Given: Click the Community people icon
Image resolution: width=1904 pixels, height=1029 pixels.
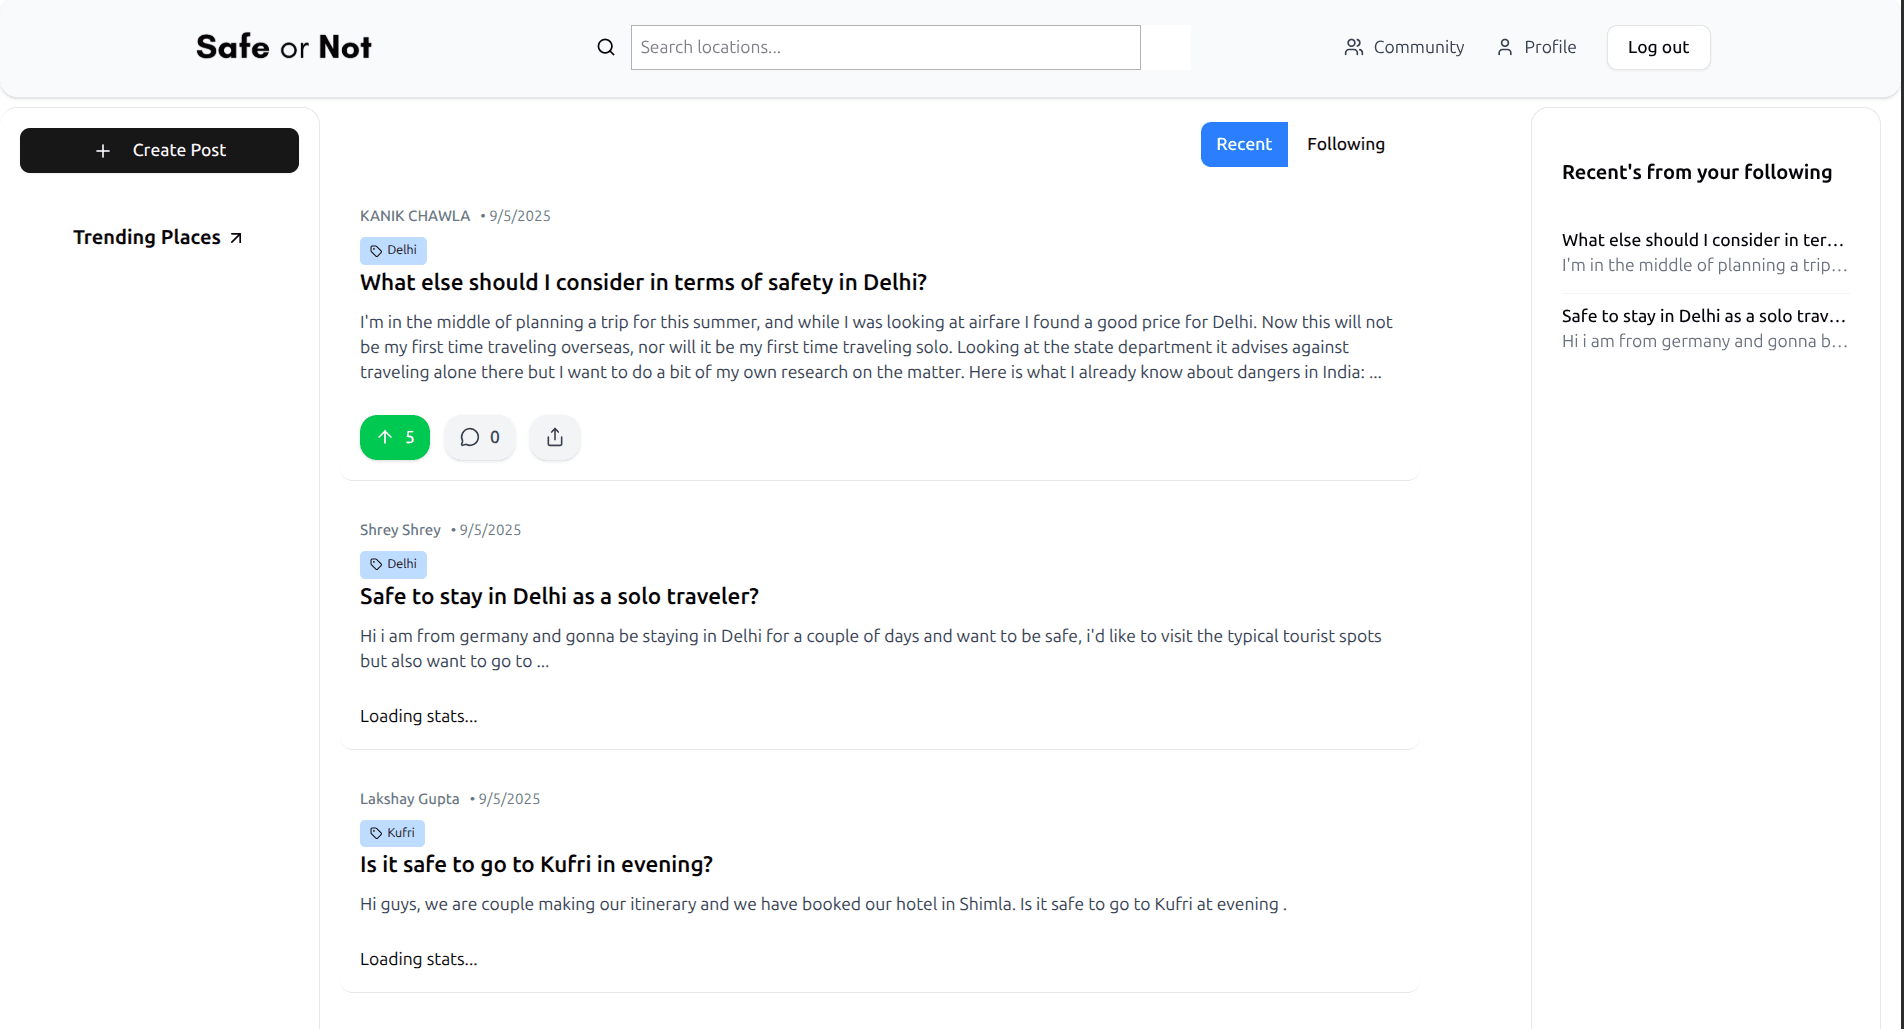Looking at the screenshot, I should click(1354, 47).
